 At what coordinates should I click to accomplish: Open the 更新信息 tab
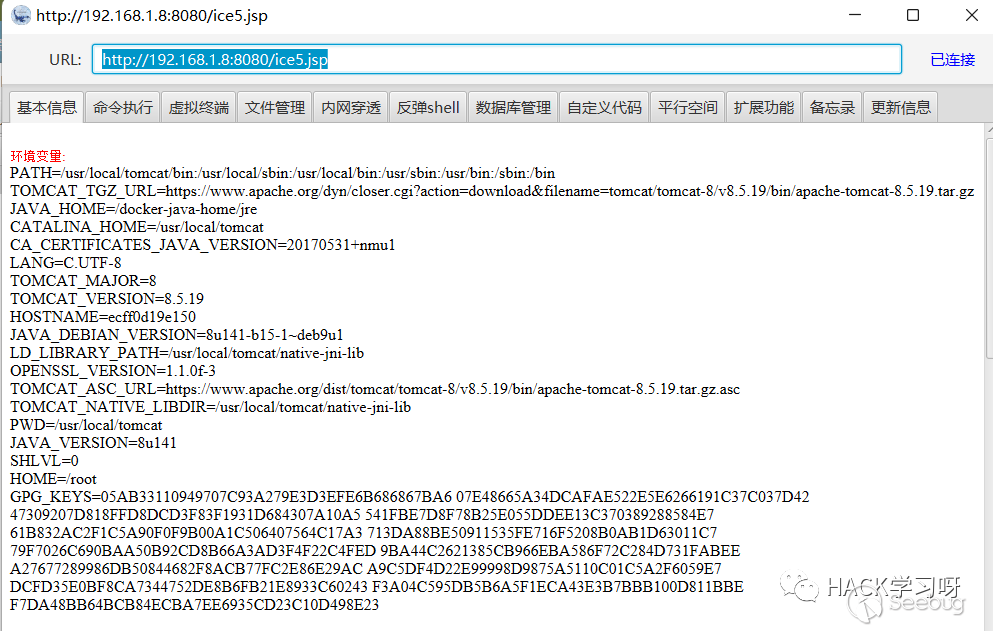click(900, 107)
